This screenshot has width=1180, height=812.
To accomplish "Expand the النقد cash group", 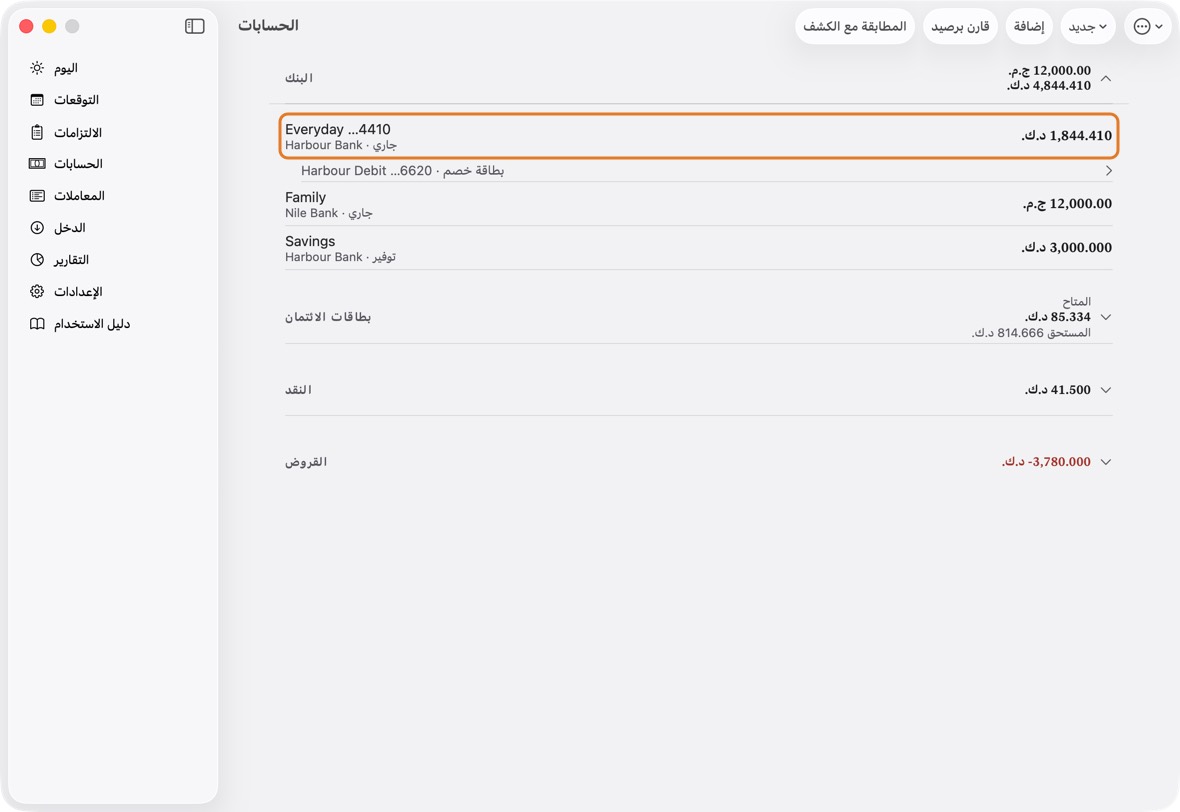I will coord(1105,390).
